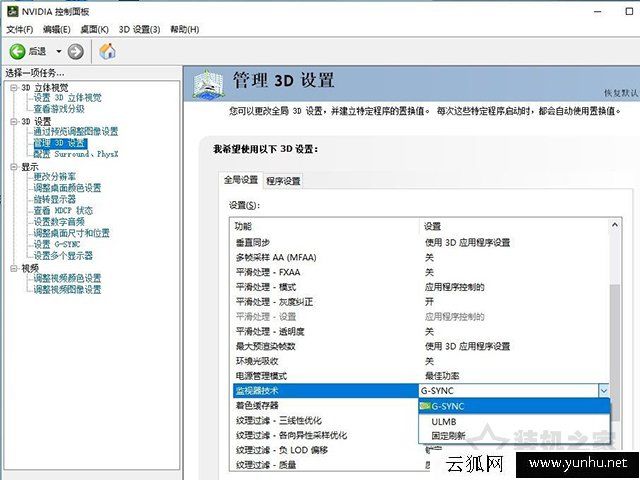Open 通过预览调整图像设置 page
Viewport: 640px width, 480px height.
click(x=76, y=131)
